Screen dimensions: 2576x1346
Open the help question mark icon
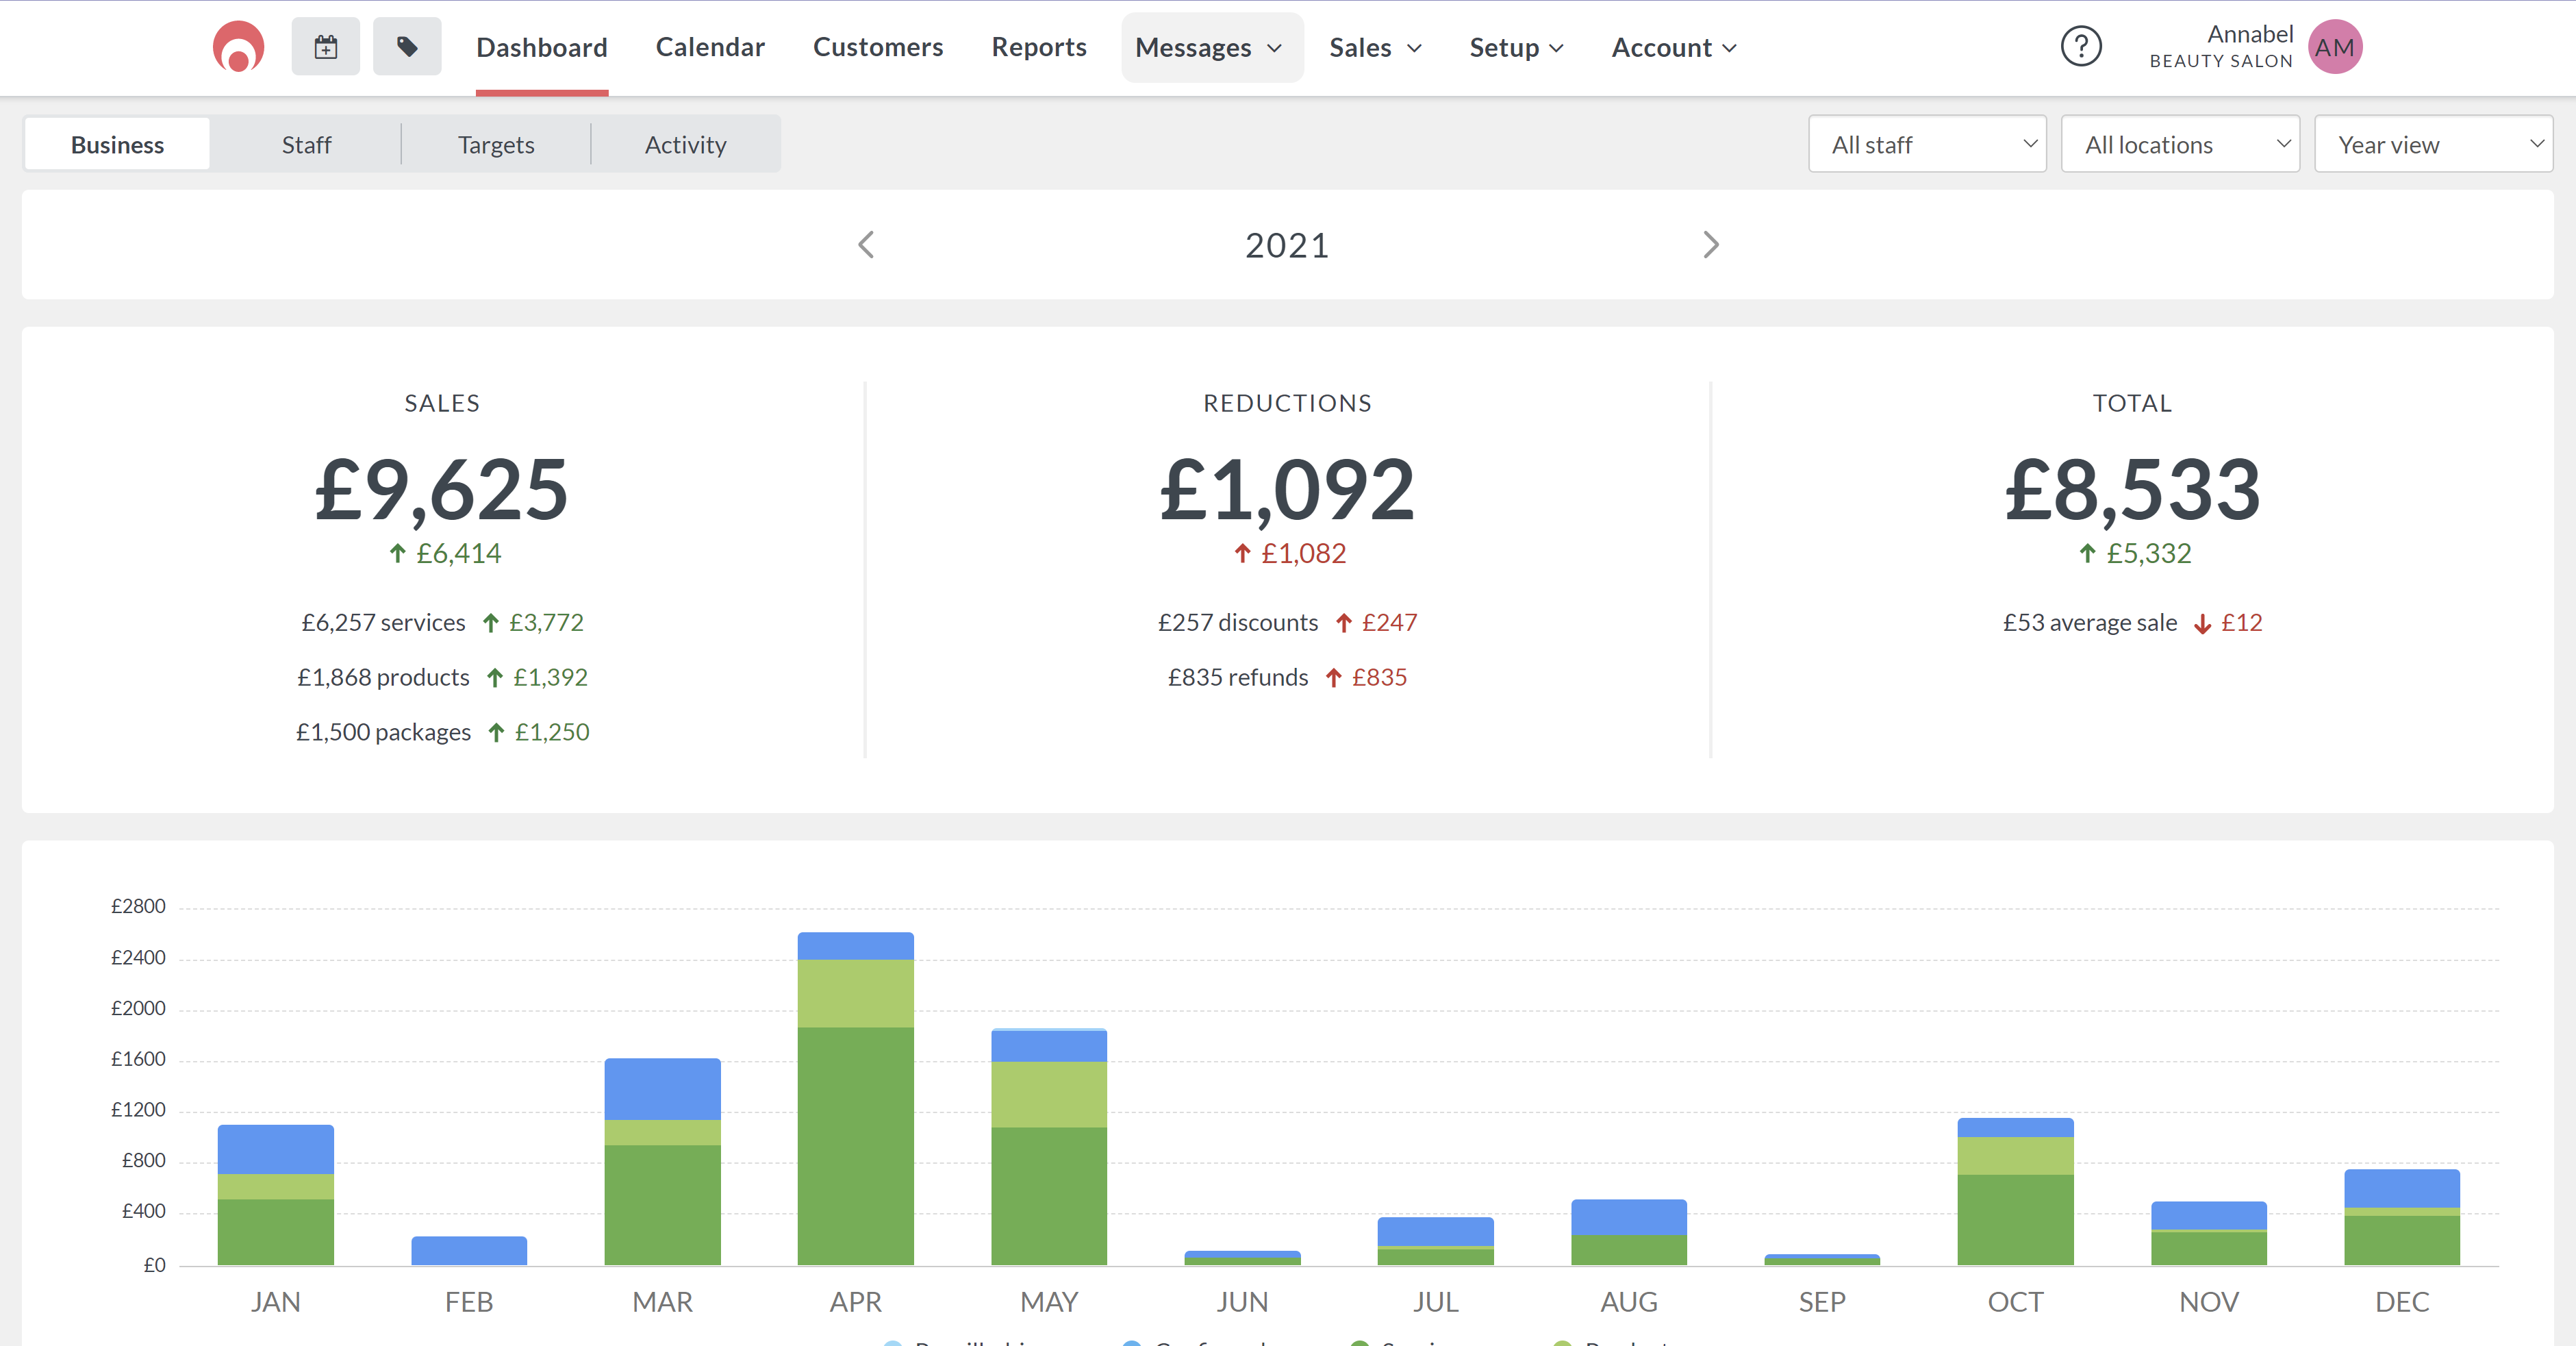[x=2081, y=47]
